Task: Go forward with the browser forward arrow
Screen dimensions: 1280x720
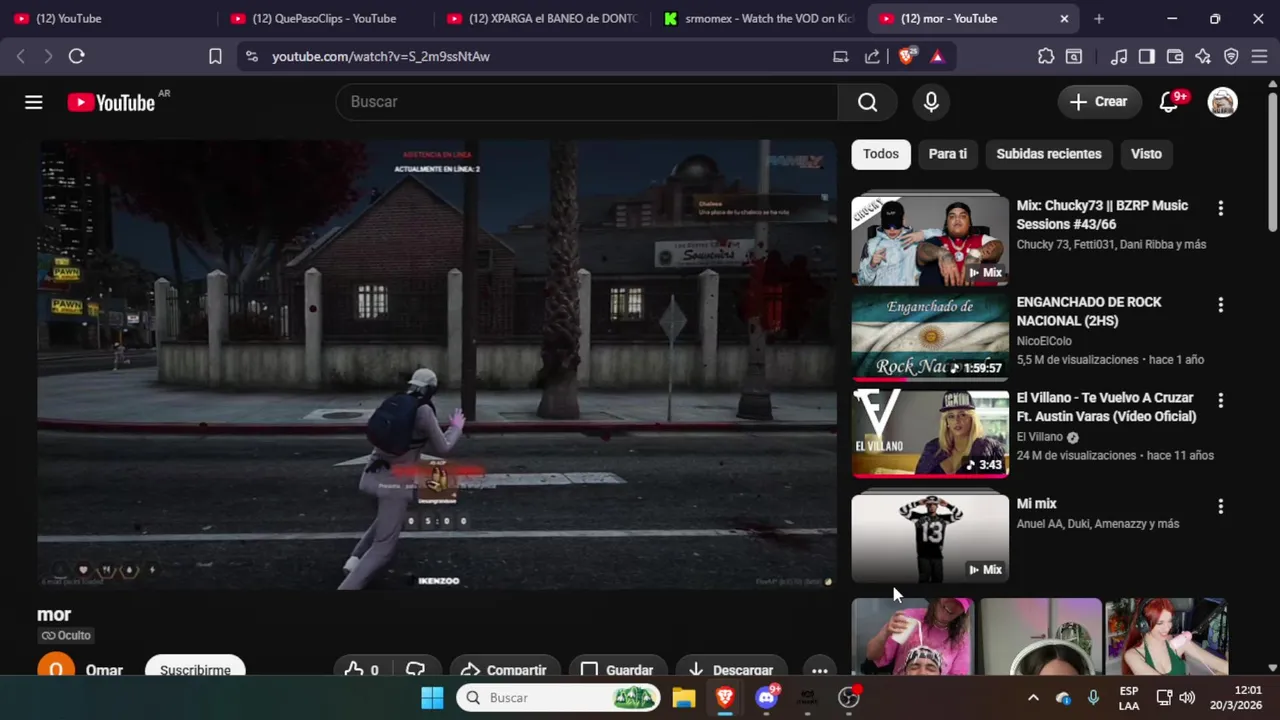Action: click(x=48, y=57)
